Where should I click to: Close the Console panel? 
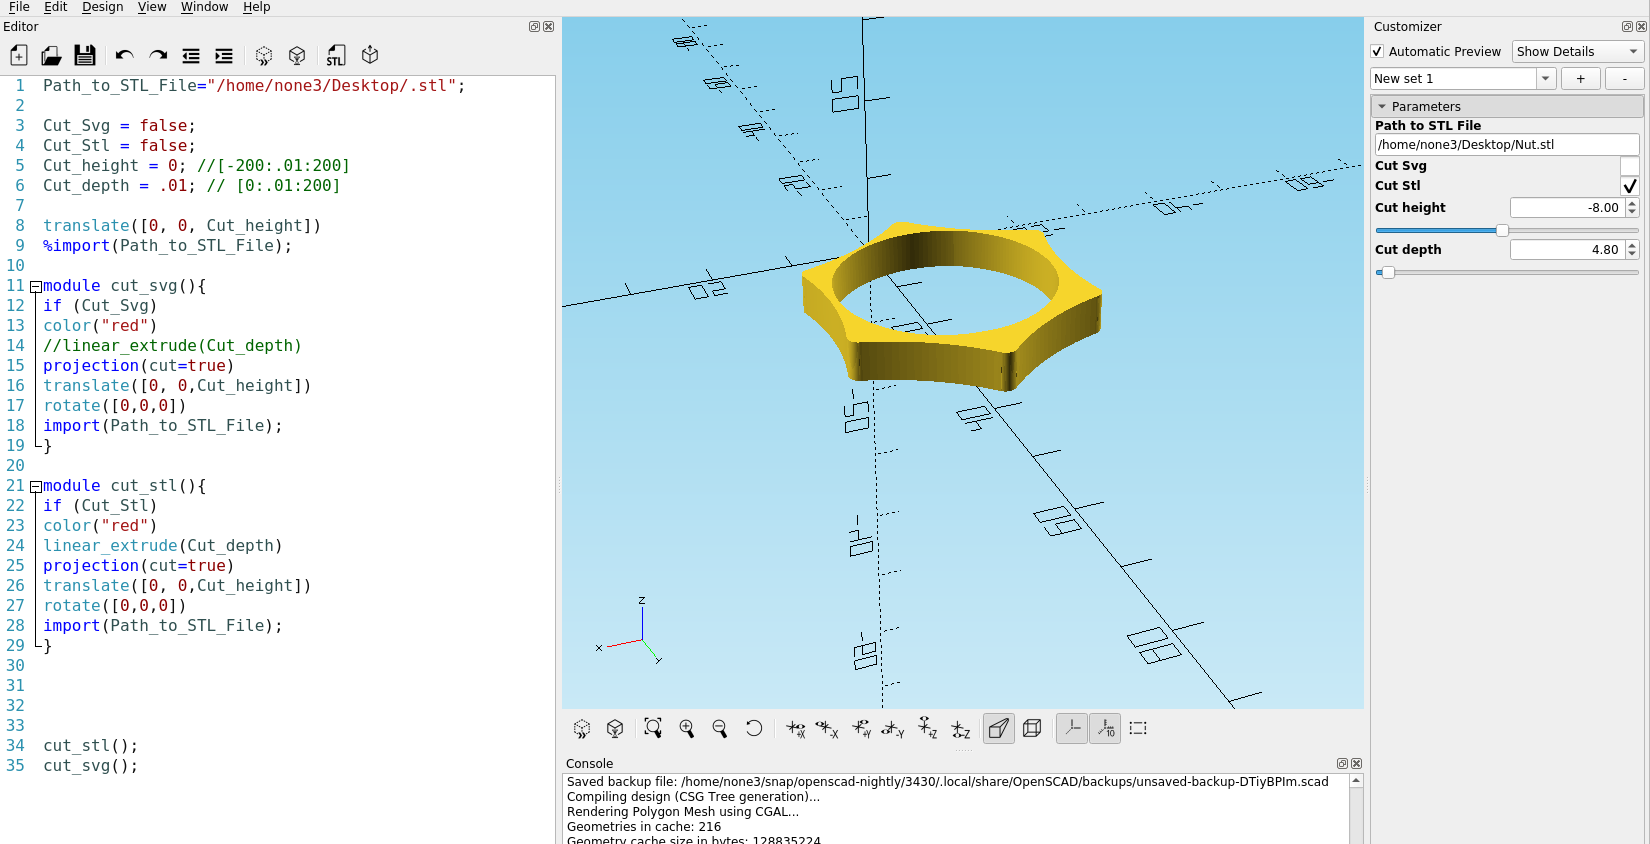pos(1356,763)
